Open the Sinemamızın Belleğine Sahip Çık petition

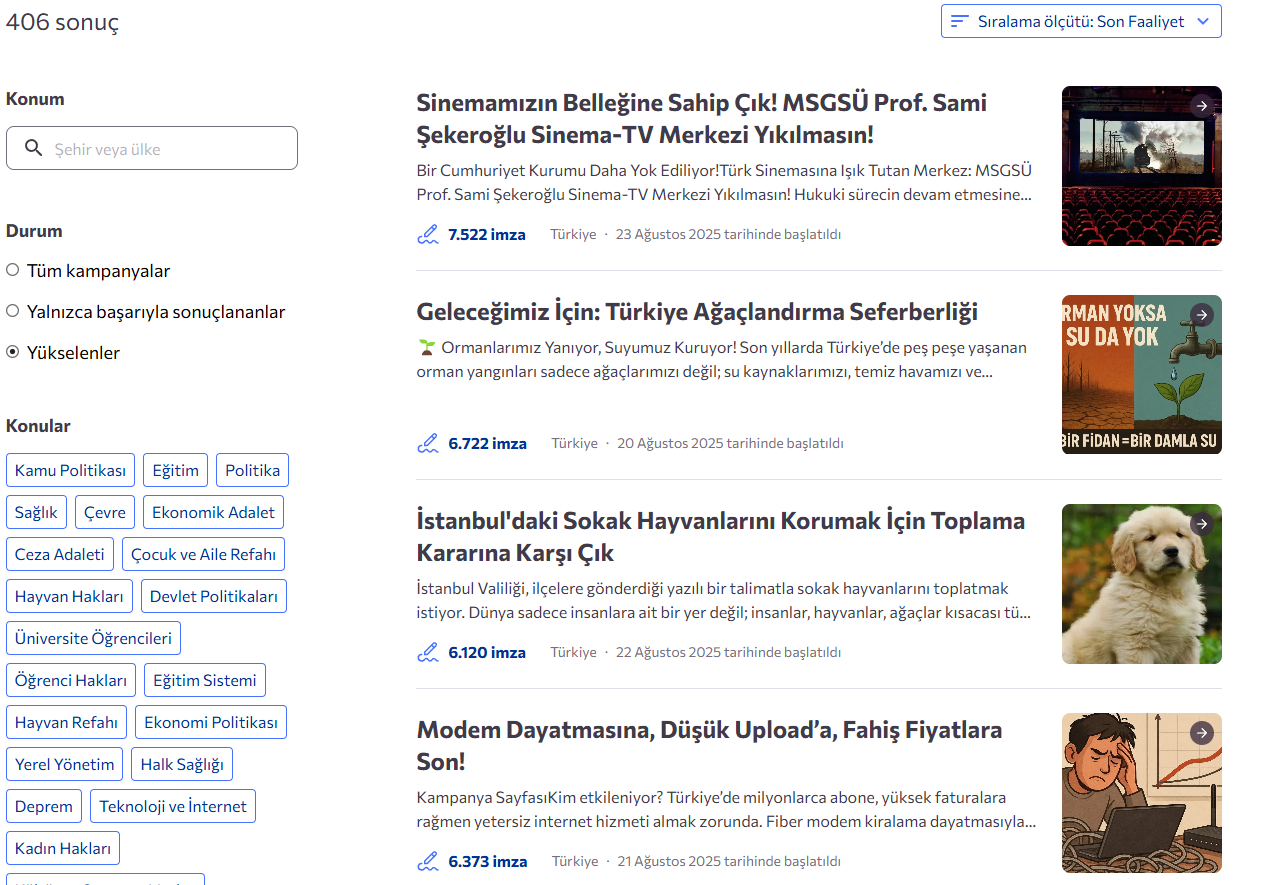(702, 118)
